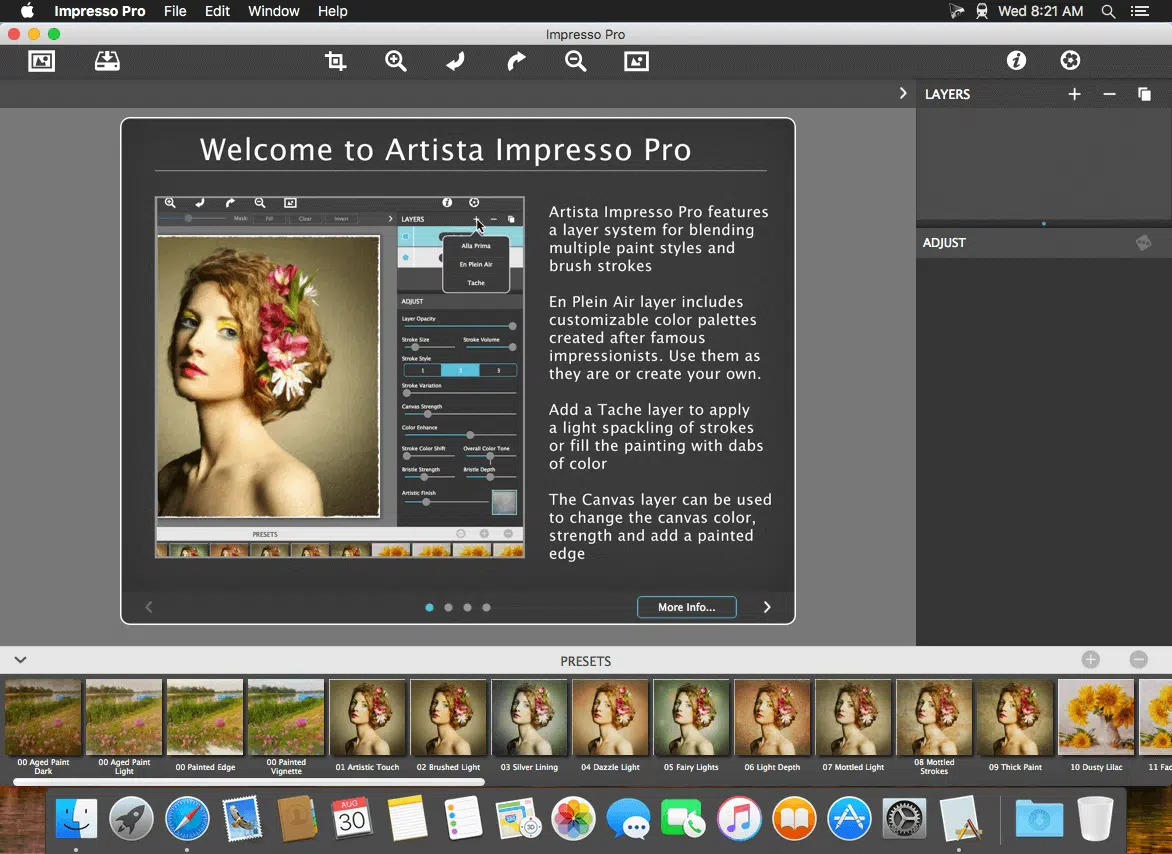Remove layer using the minus icon

[x=1109, y=94]
